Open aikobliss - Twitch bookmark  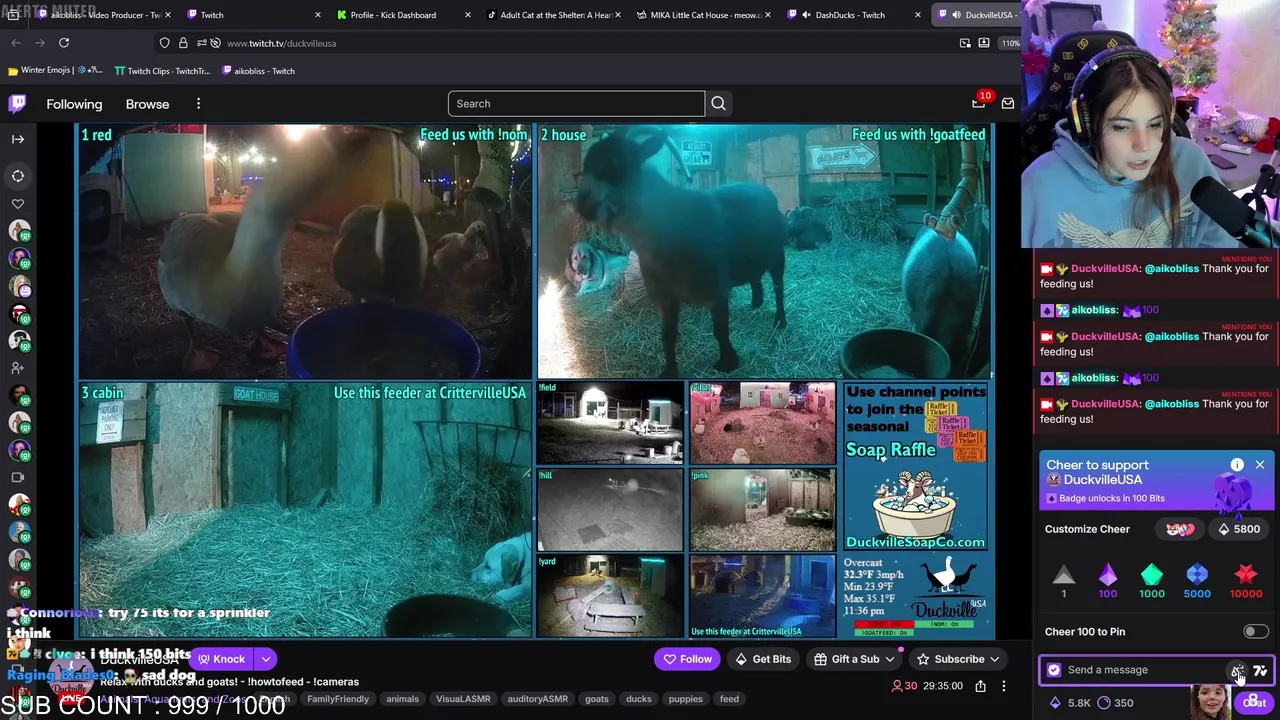pos(258,71)
